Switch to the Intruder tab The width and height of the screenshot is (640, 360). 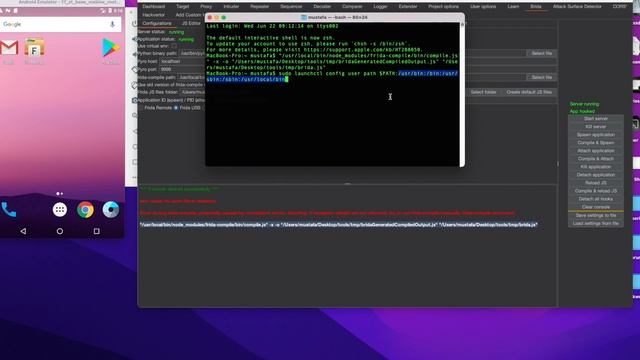pos(231,7)
